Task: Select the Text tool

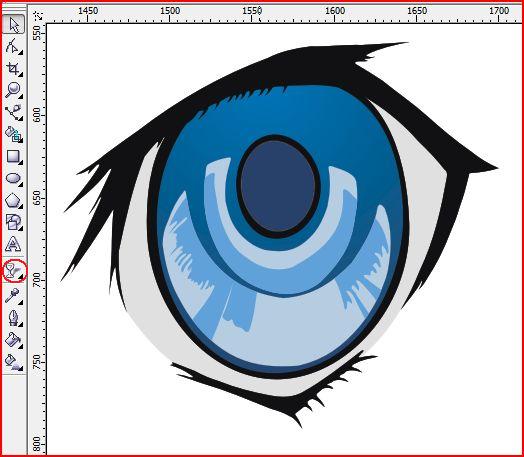Action: (x=13, y=244)
